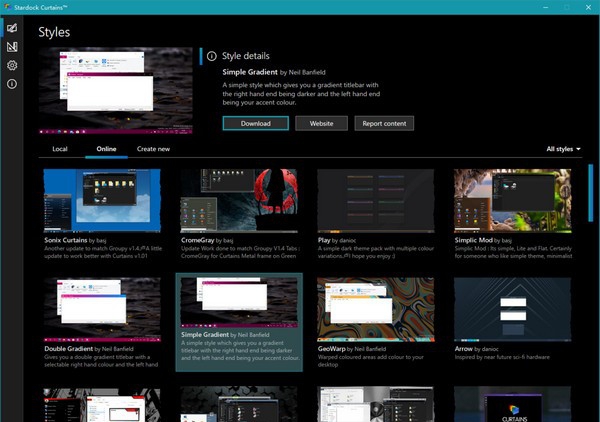Click the 'Styles' page heading
This screenshot has height=422, width=600.
[x=54, y=32]
